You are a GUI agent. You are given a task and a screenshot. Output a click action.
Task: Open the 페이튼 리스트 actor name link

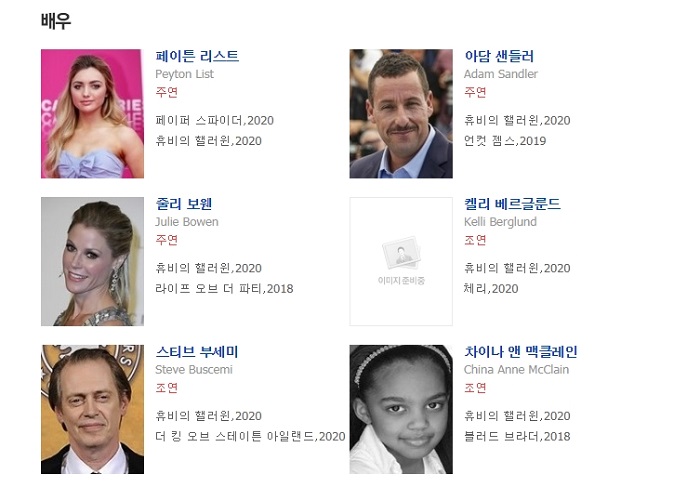[197, 56]
